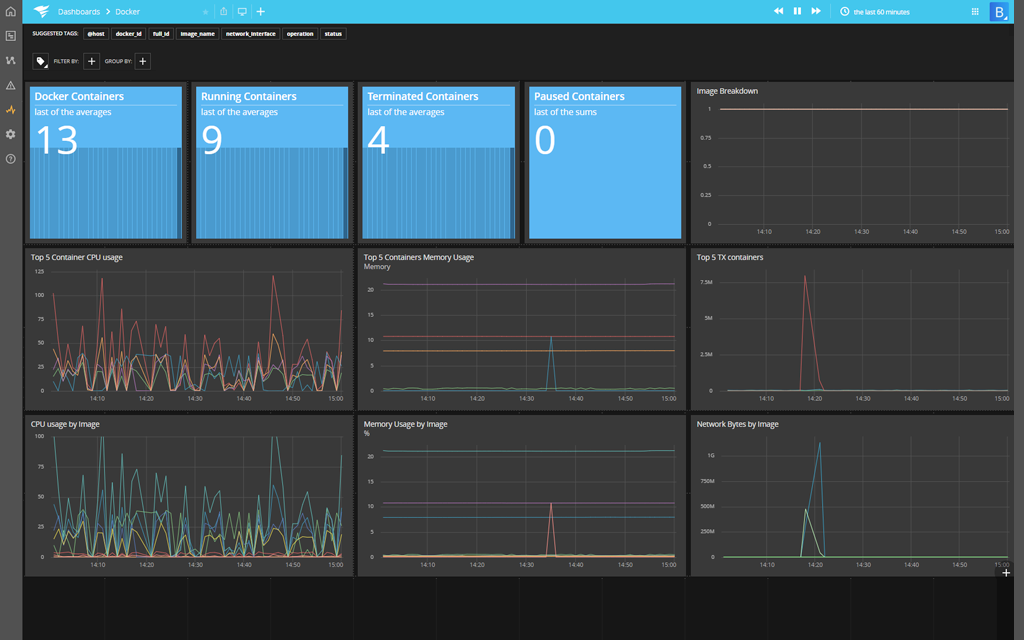The image size is (1024, 640).
Task: Open the user avatar marked B
Action: pyautogui.click(x=999, y=12)
